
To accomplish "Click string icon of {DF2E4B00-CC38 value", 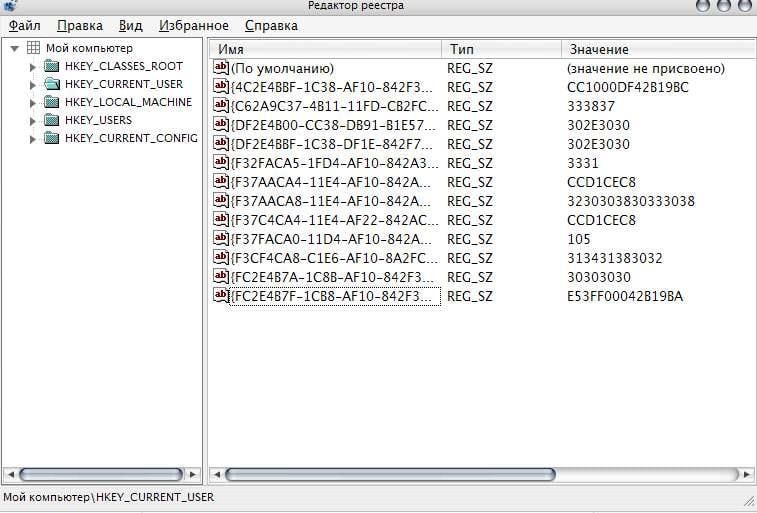I will (221, 124).
